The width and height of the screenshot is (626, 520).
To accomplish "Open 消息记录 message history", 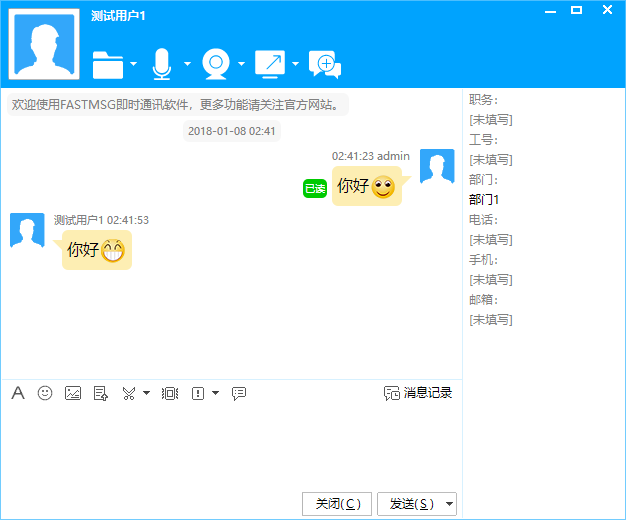I will 418,393.
